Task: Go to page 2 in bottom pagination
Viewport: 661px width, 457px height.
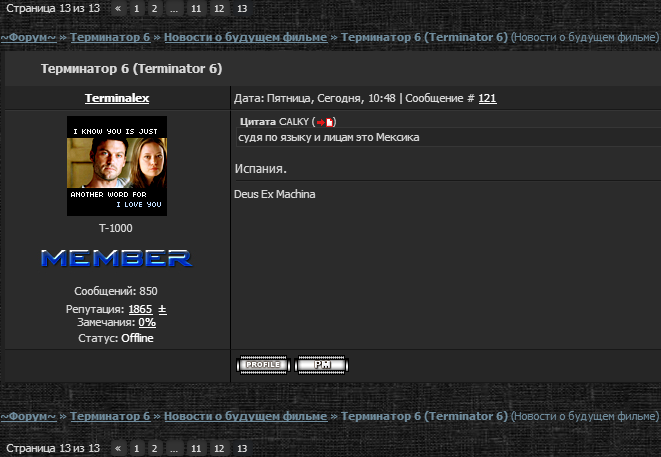Action: [x=154, y=448]
